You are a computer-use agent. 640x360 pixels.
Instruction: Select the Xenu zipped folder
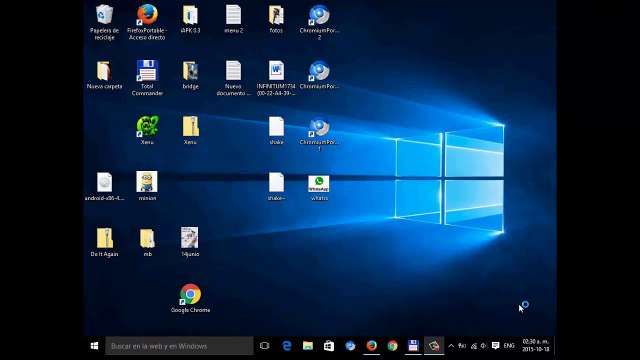click(x=190, y=131)
